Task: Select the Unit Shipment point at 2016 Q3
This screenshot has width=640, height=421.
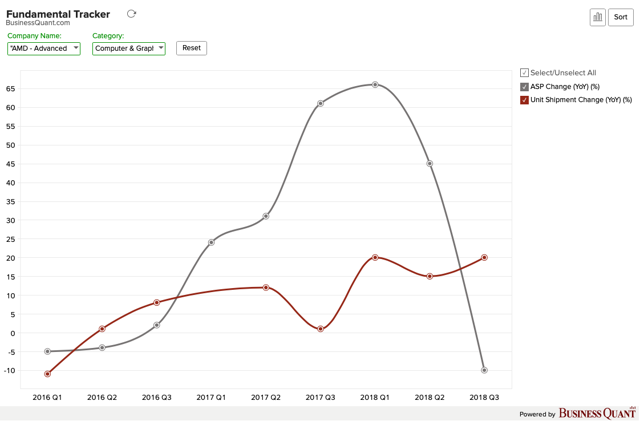Action: 157,303
